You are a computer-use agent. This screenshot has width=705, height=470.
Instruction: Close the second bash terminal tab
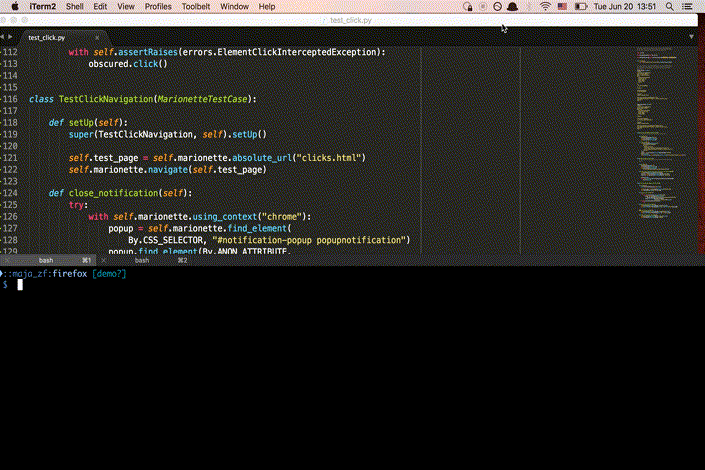[104, 260]
